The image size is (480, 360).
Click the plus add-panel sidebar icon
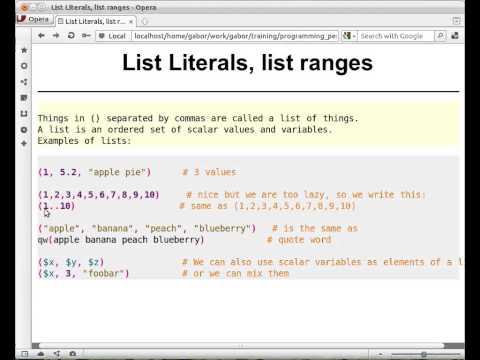click(24, 144)
